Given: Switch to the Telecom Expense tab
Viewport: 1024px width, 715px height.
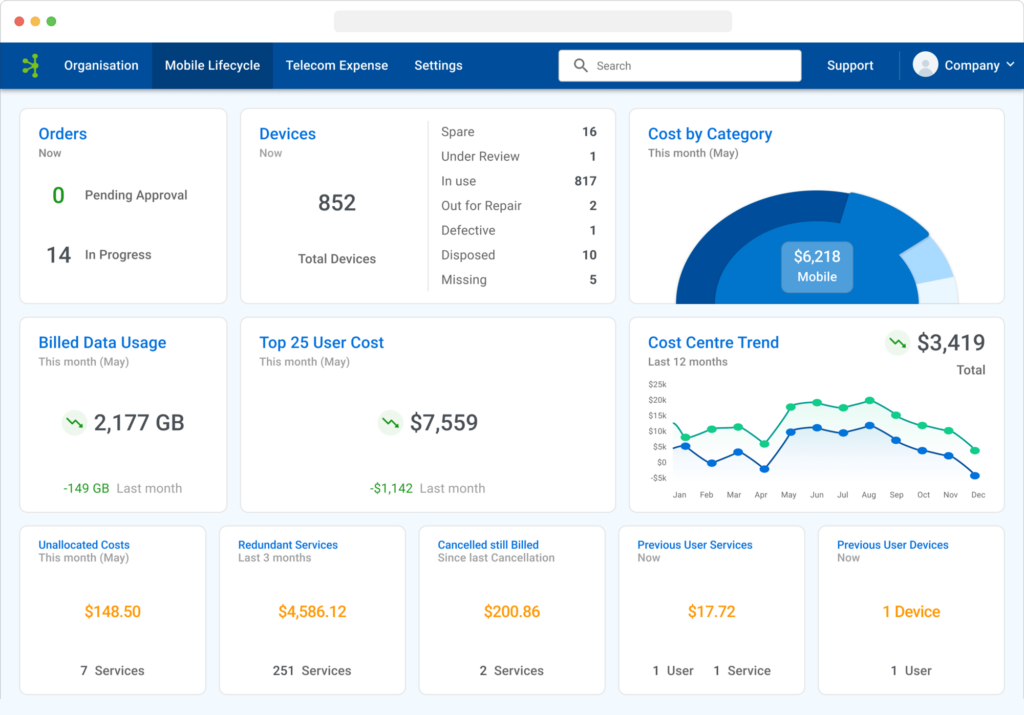Looking at the screenshot, I should pyautogui.click(x=336, y=65).
